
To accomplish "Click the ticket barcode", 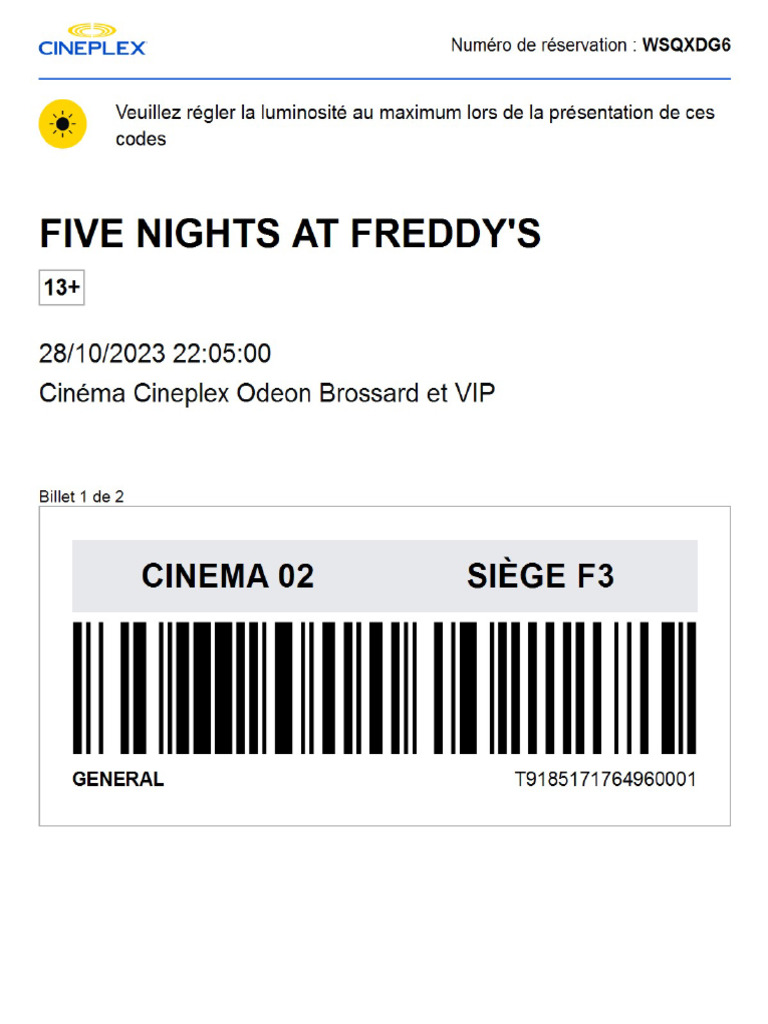I will 385,688.
